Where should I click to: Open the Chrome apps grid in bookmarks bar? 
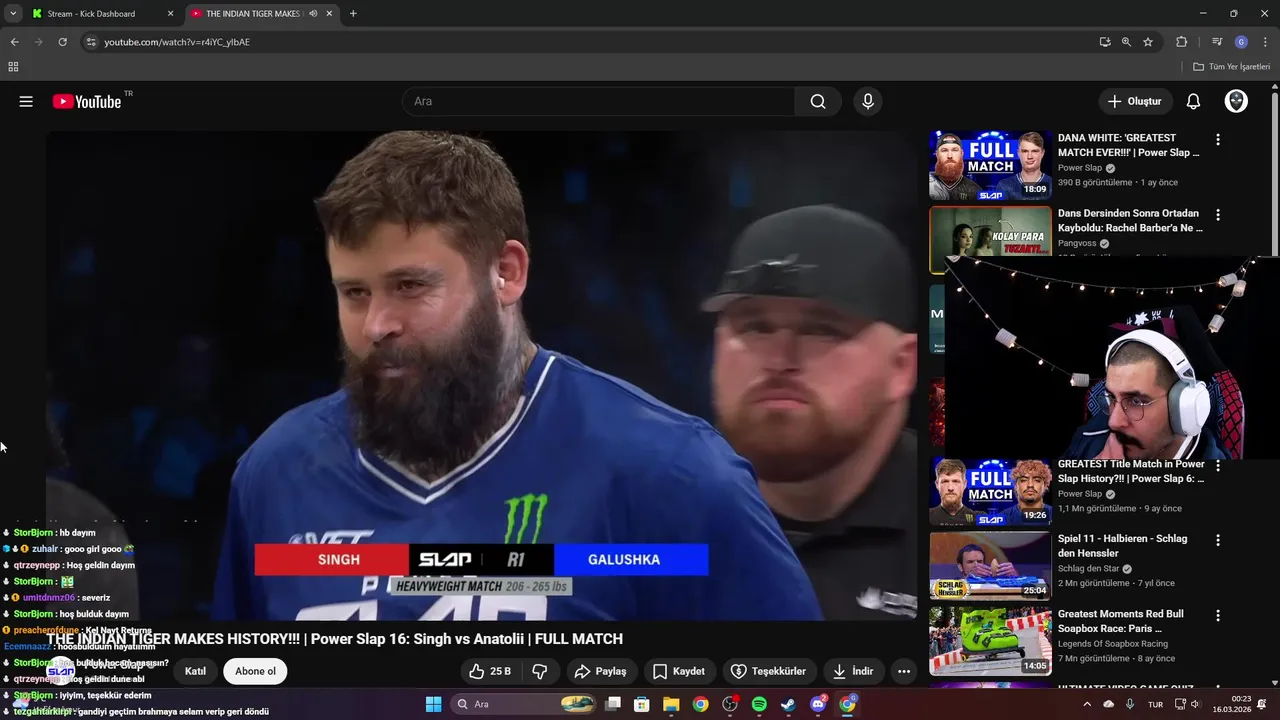click(x=13, y=67)
